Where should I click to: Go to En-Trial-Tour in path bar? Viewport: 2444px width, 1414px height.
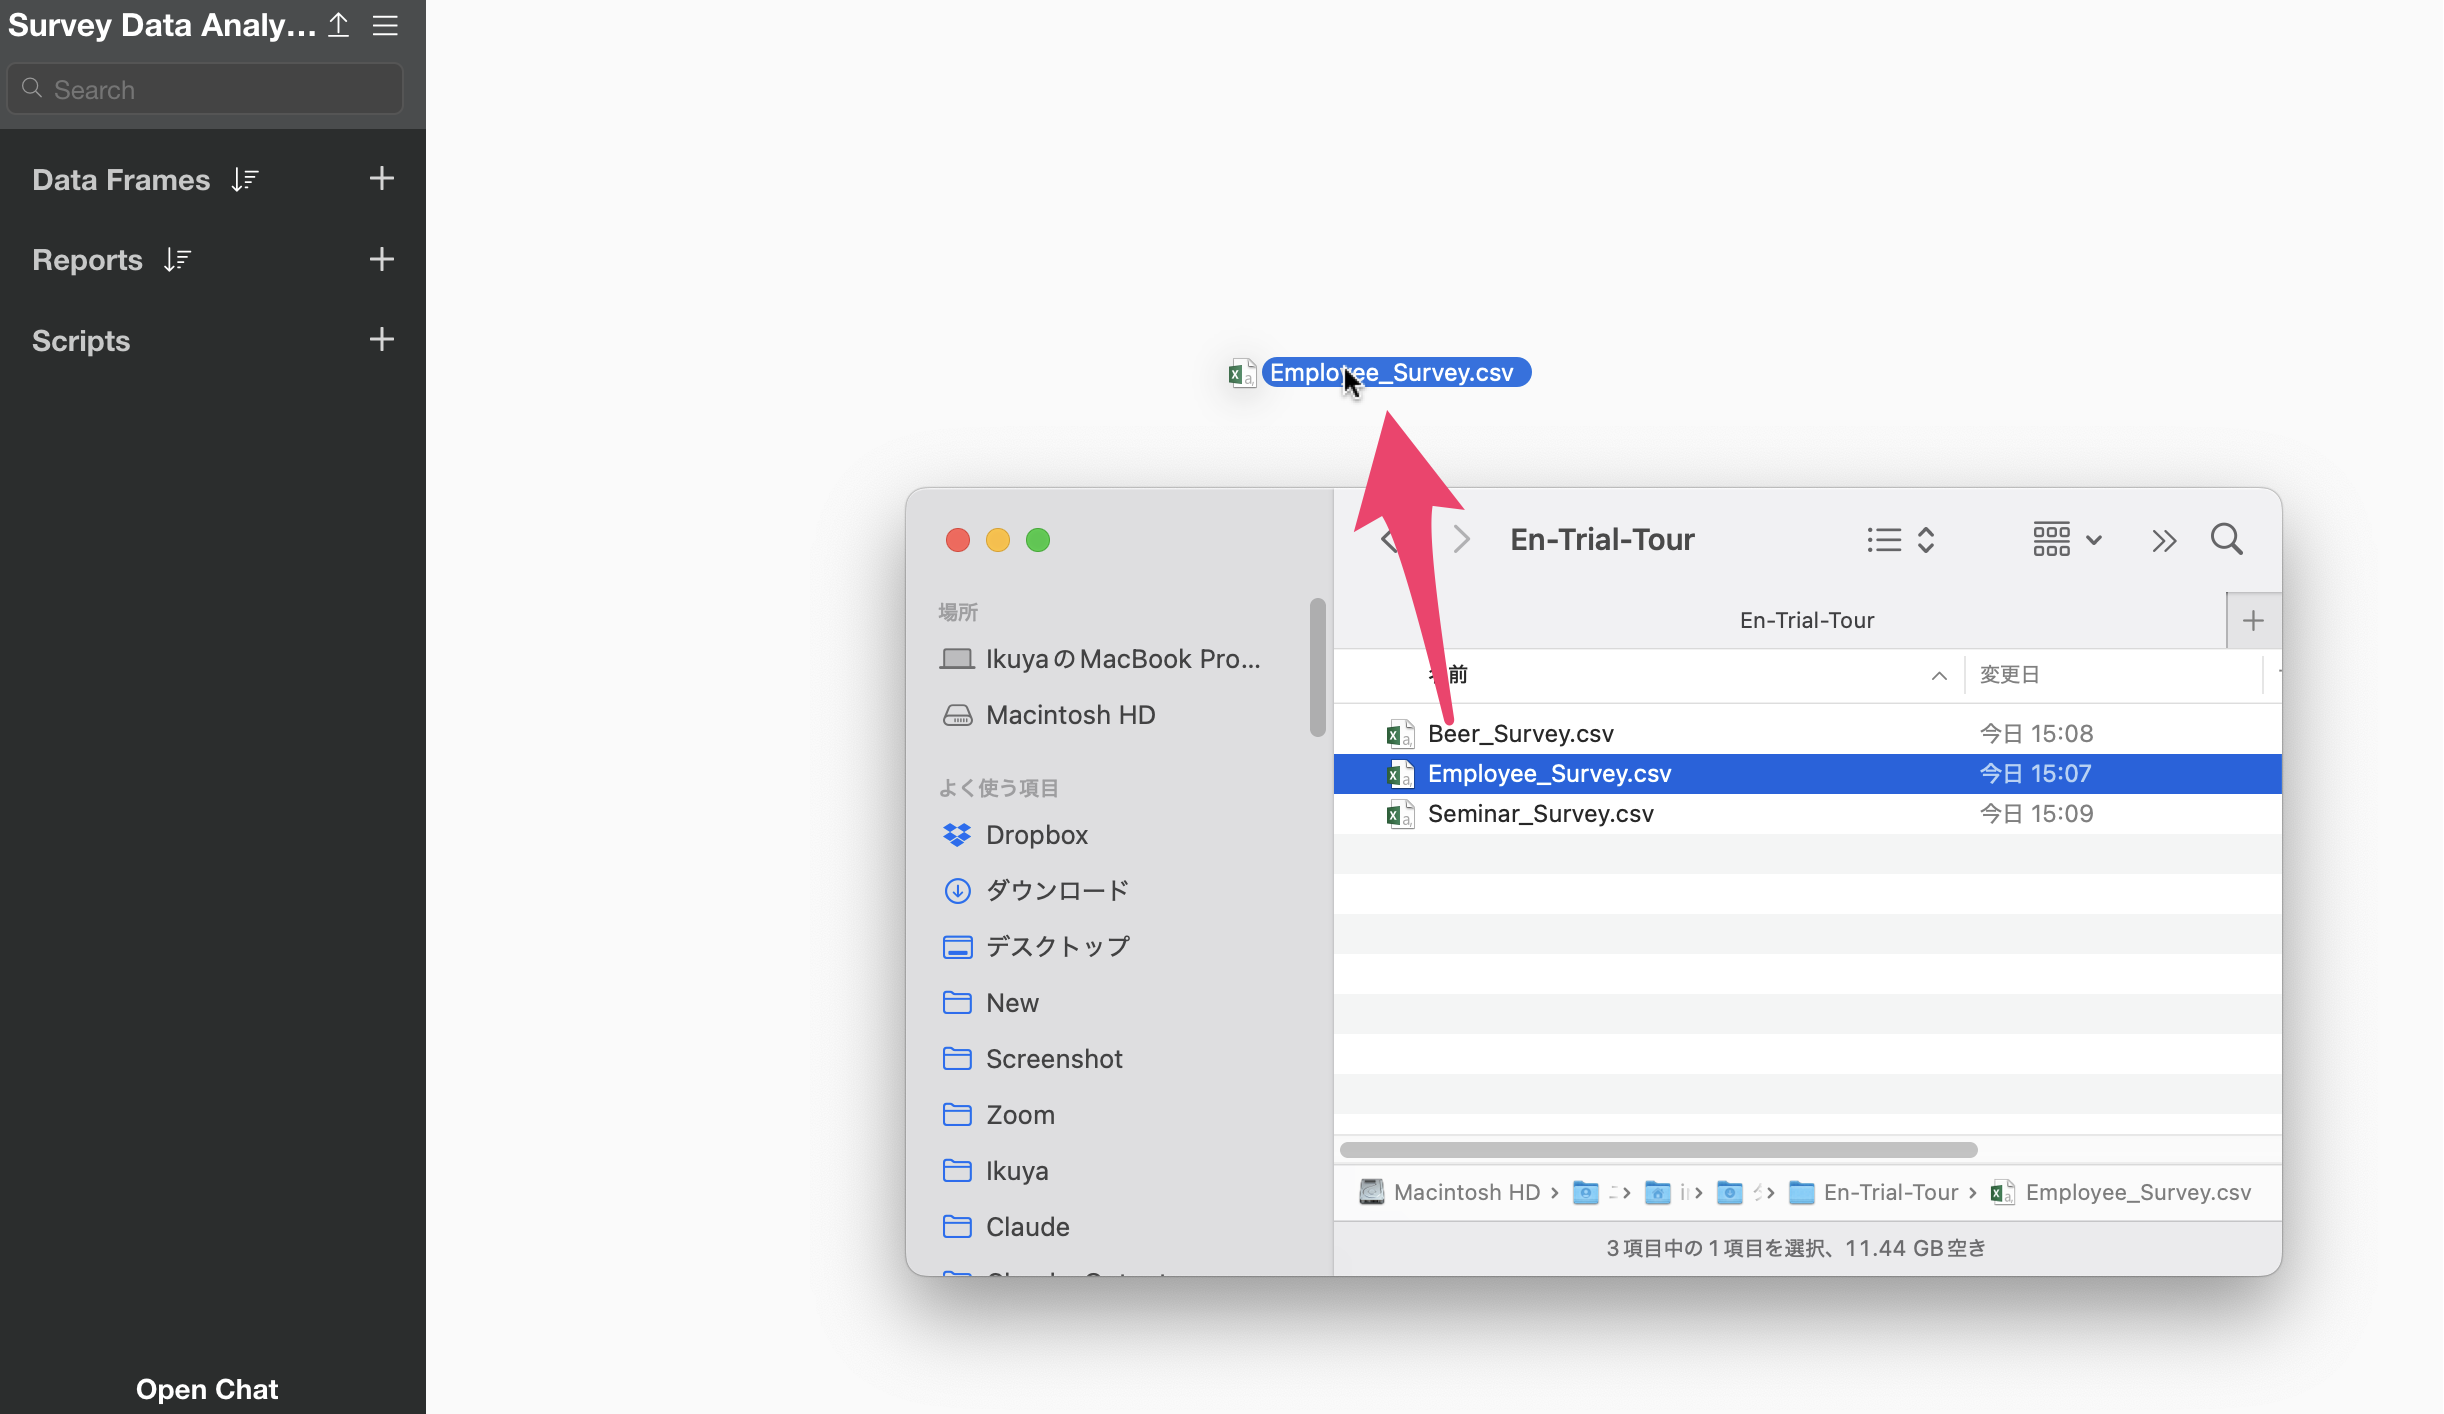coord(1889,1192)
